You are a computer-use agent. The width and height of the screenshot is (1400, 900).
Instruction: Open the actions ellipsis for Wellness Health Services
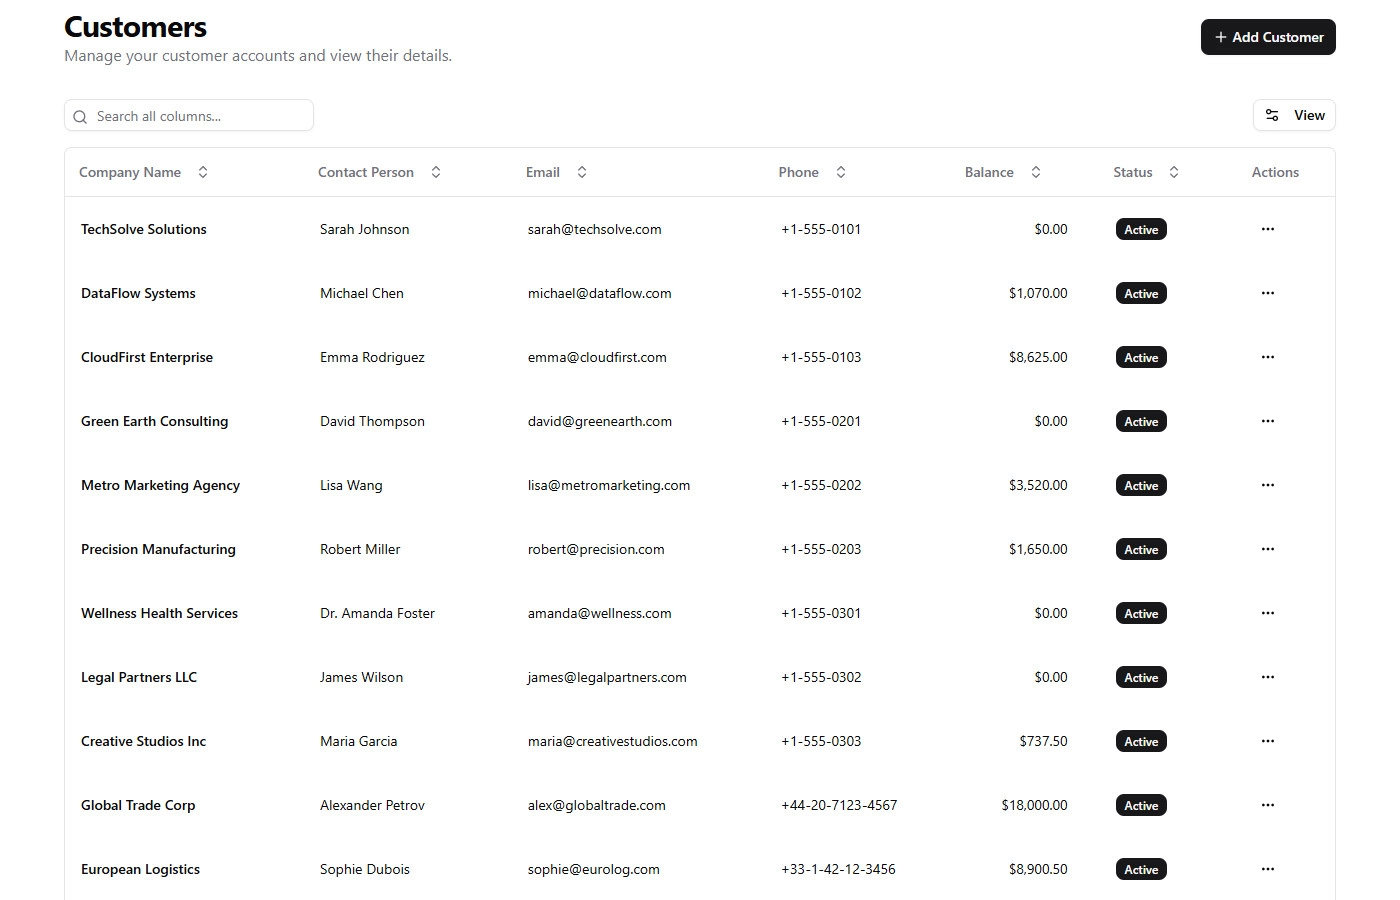click(1267, 613)
